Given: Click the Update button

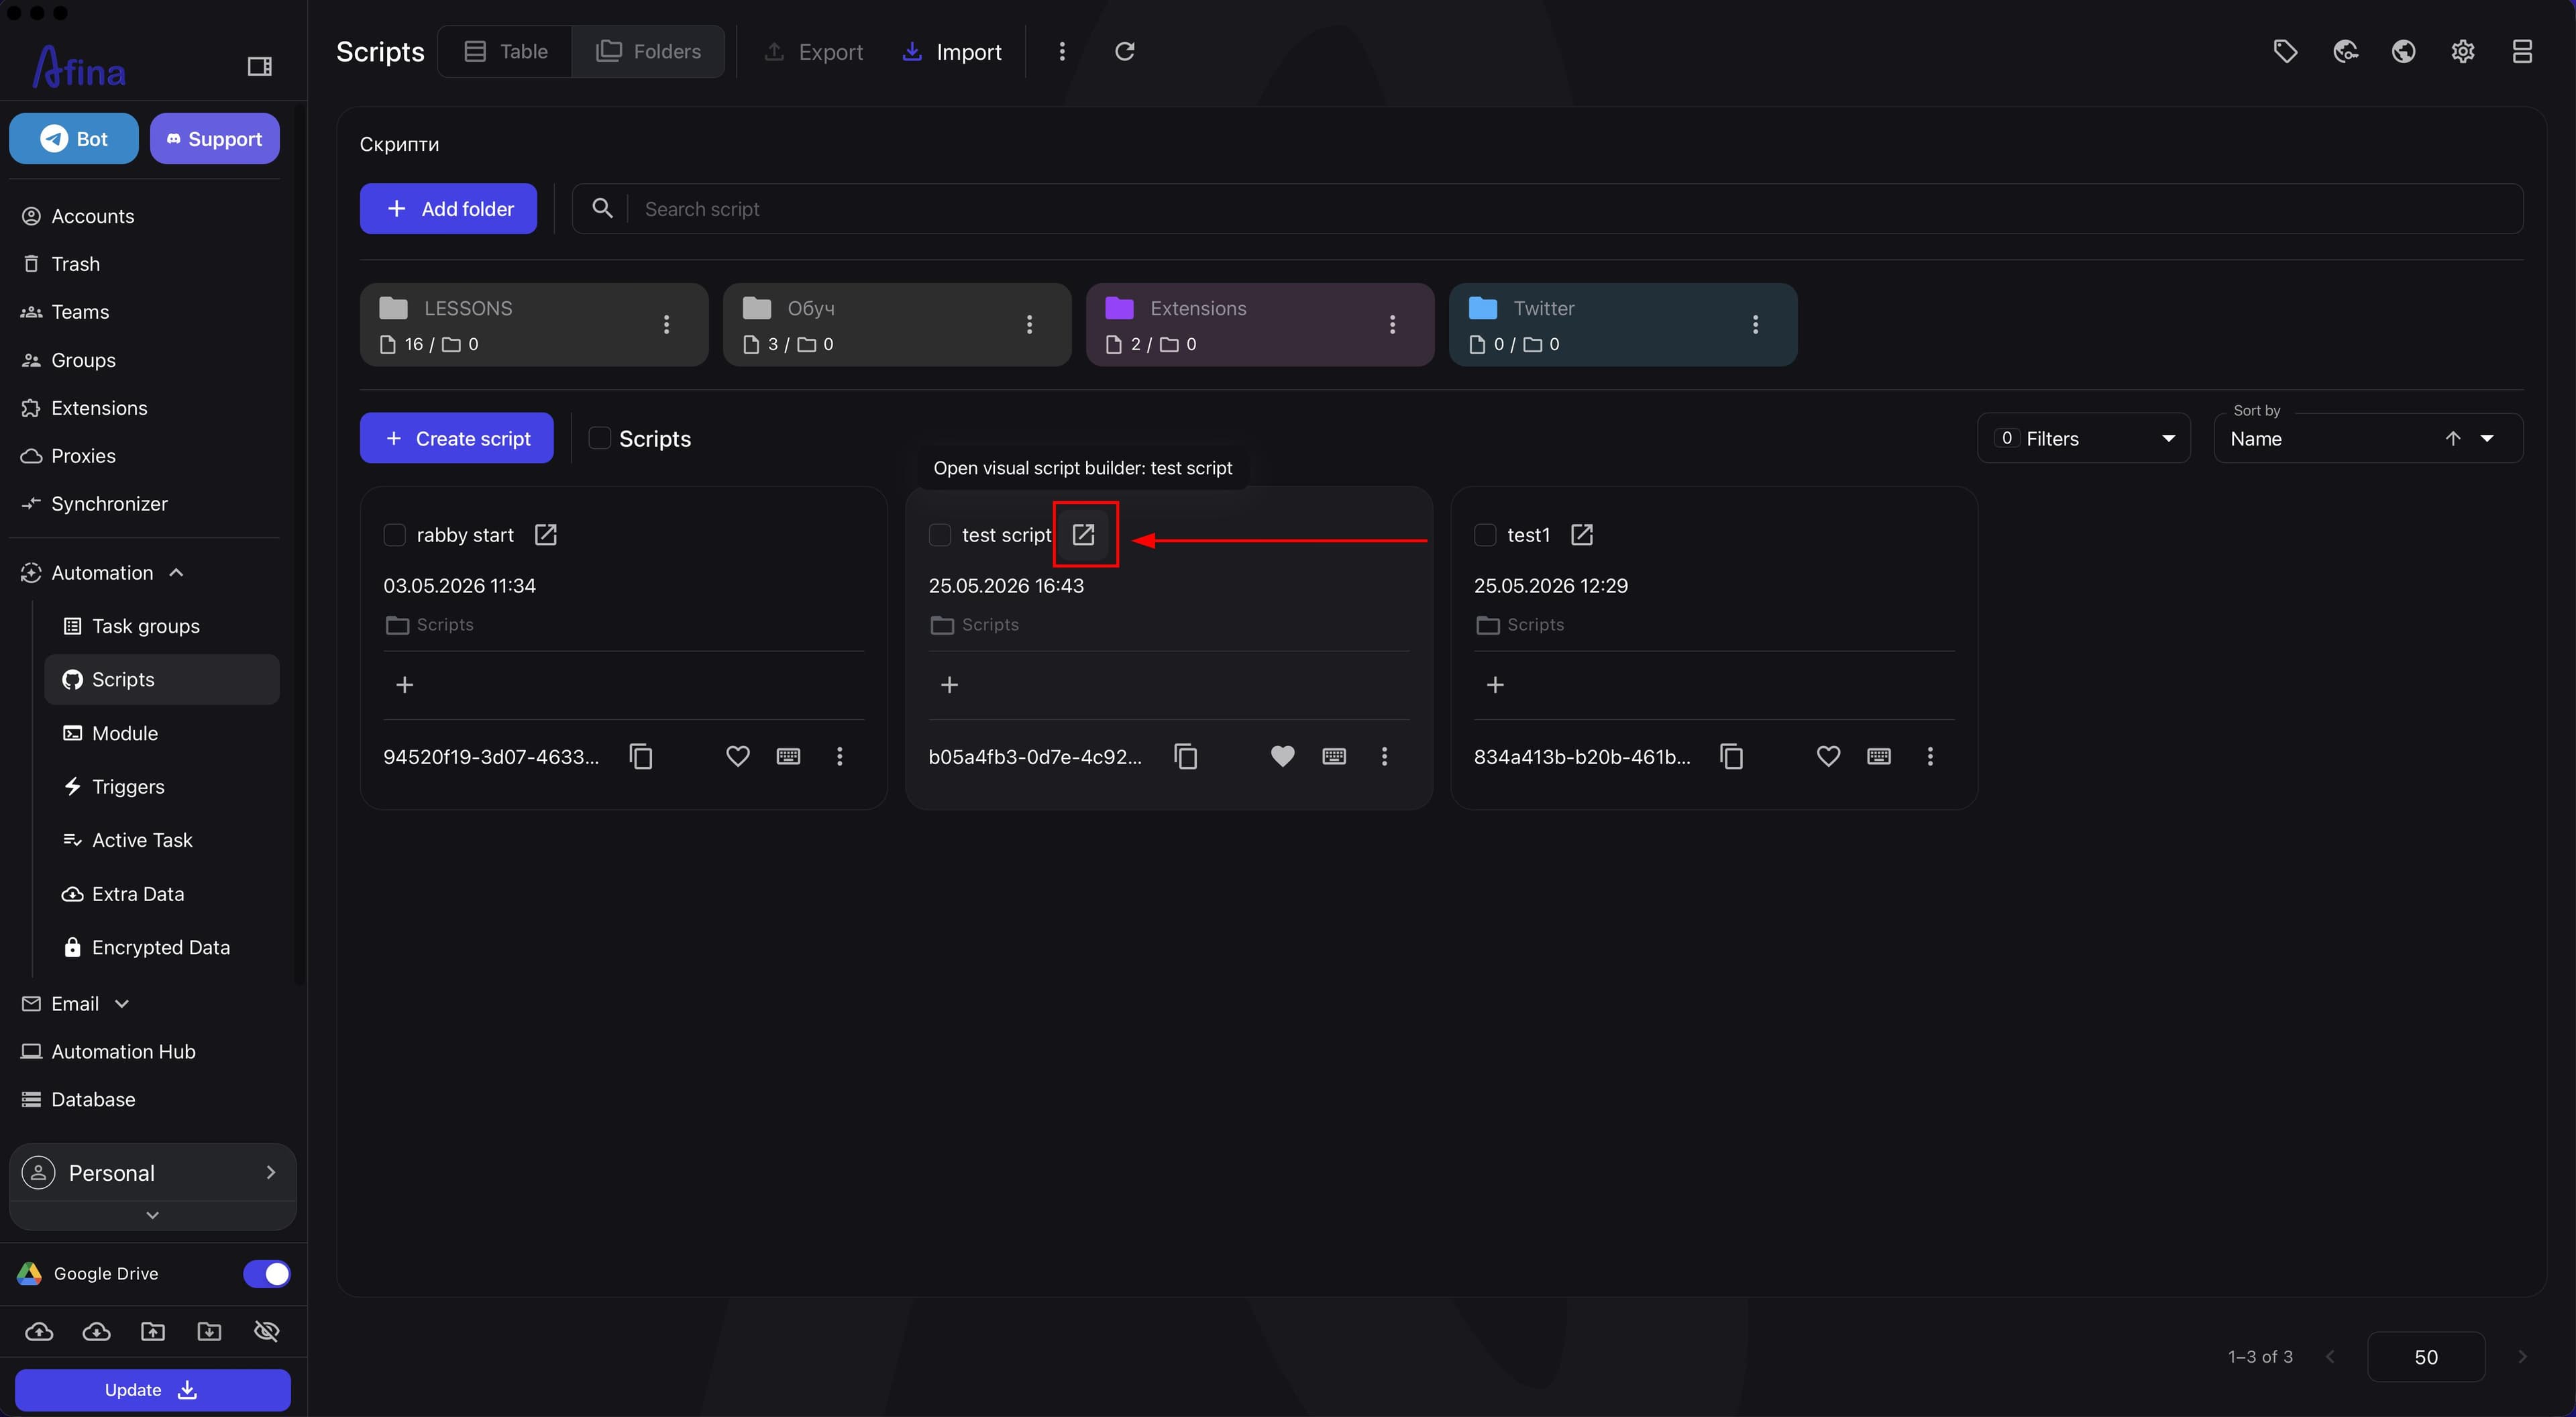Looking at the screenshot, I should click(152, 1389).
